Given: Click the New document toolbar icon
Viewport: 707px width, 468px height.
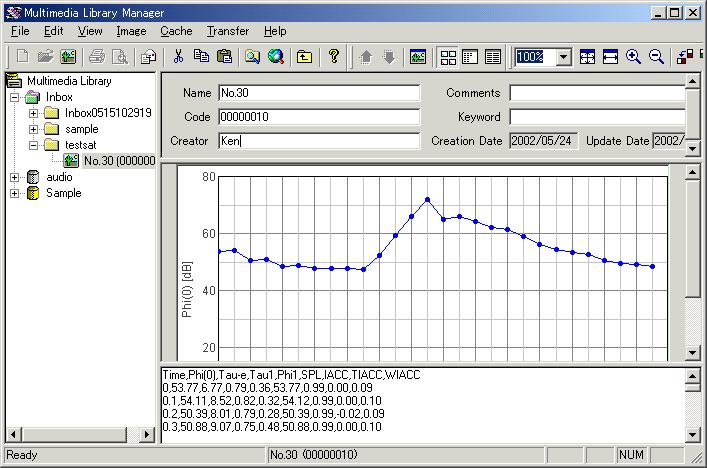Looking at the screenshot, I should pyautogui.click(x=22, y=57).
